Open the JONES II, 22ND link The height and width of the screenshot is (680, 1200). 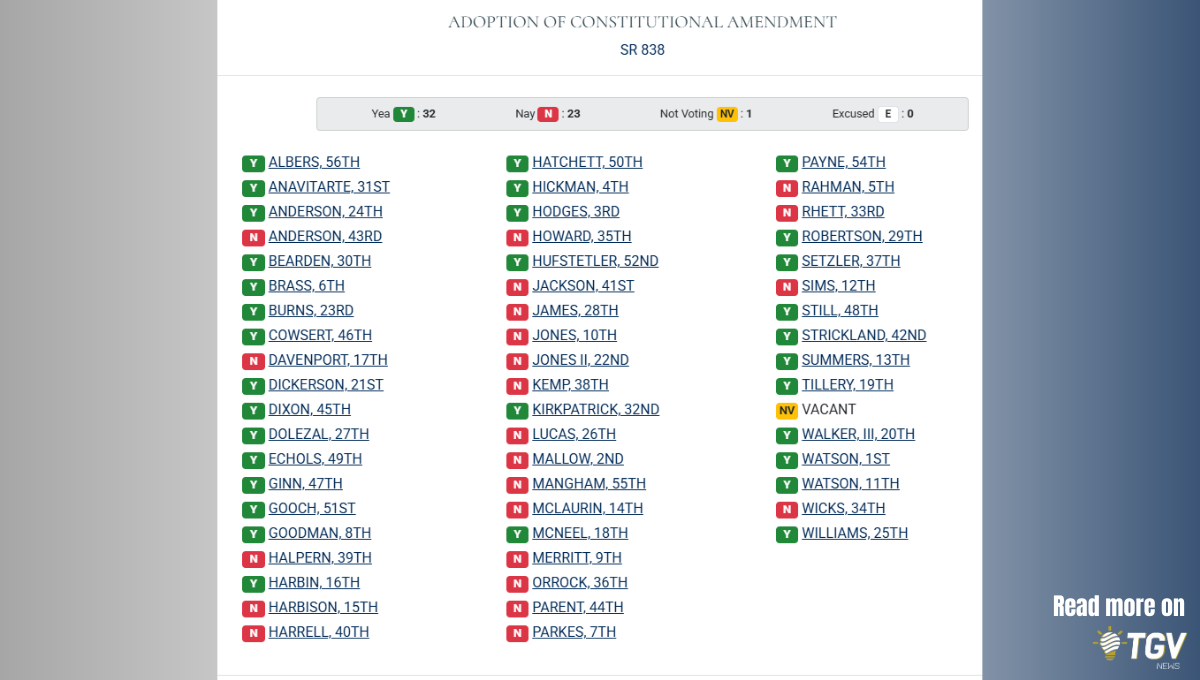point(580,360)
